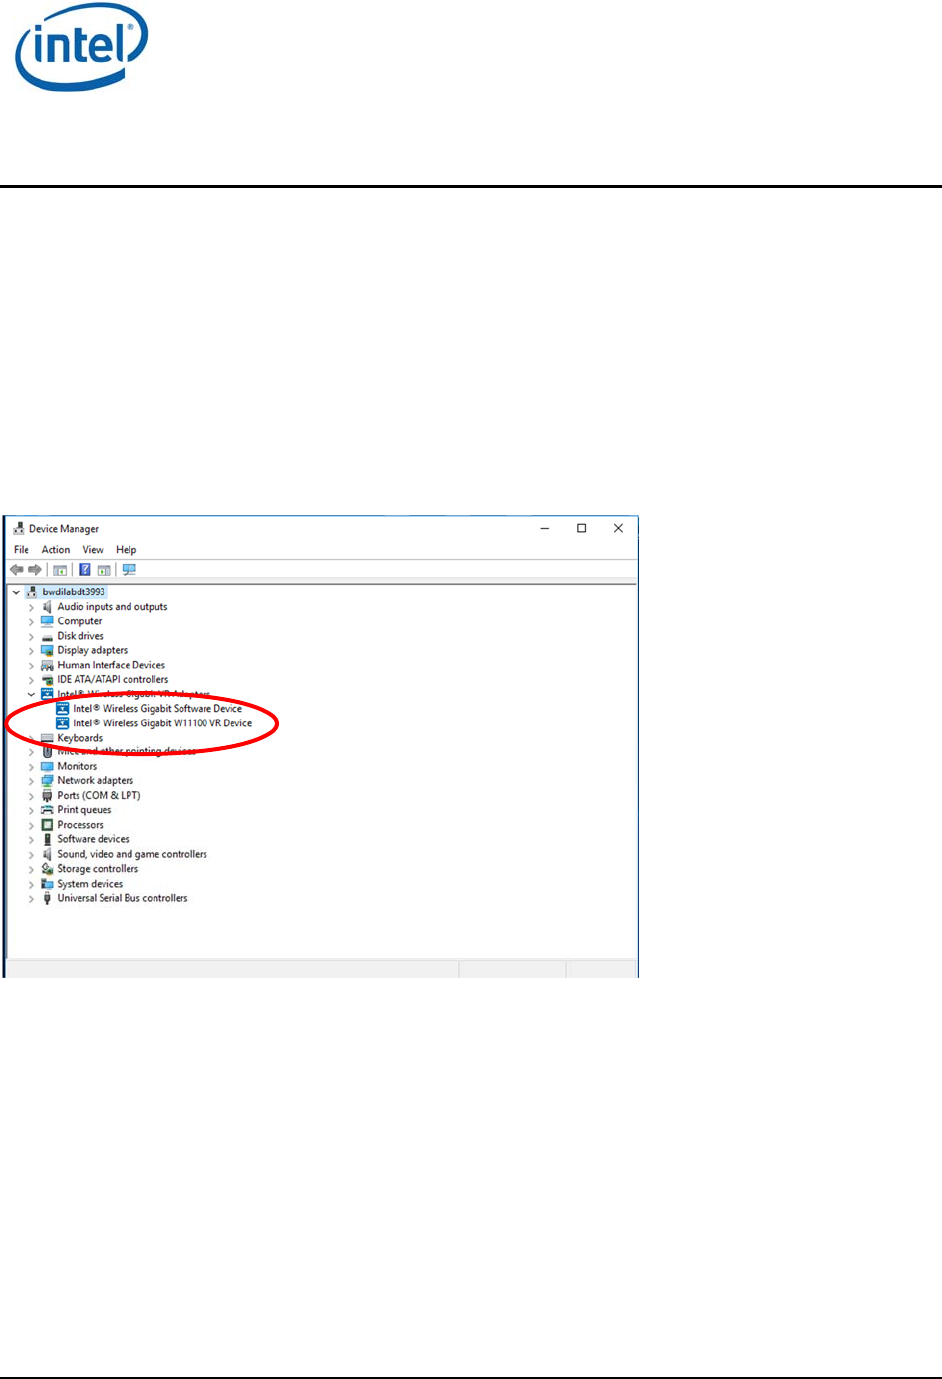
Task: Expand the Universal Serial Bus controllers category
Action: click(x=31, y=899)
